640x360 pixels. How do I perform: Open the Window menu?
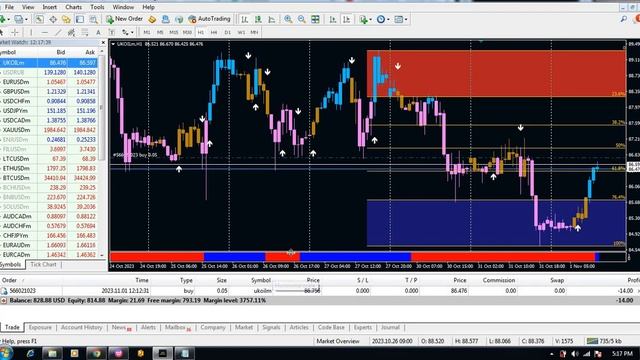click(x=123, y=7)
